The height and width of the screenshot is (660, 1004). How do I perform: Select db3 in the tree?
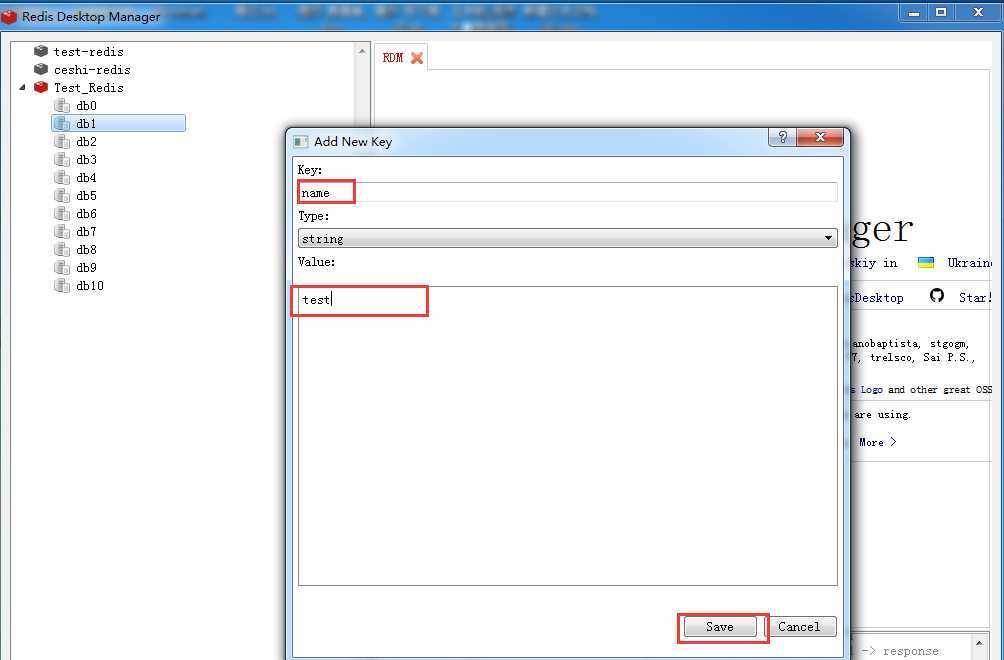point(86,159)
